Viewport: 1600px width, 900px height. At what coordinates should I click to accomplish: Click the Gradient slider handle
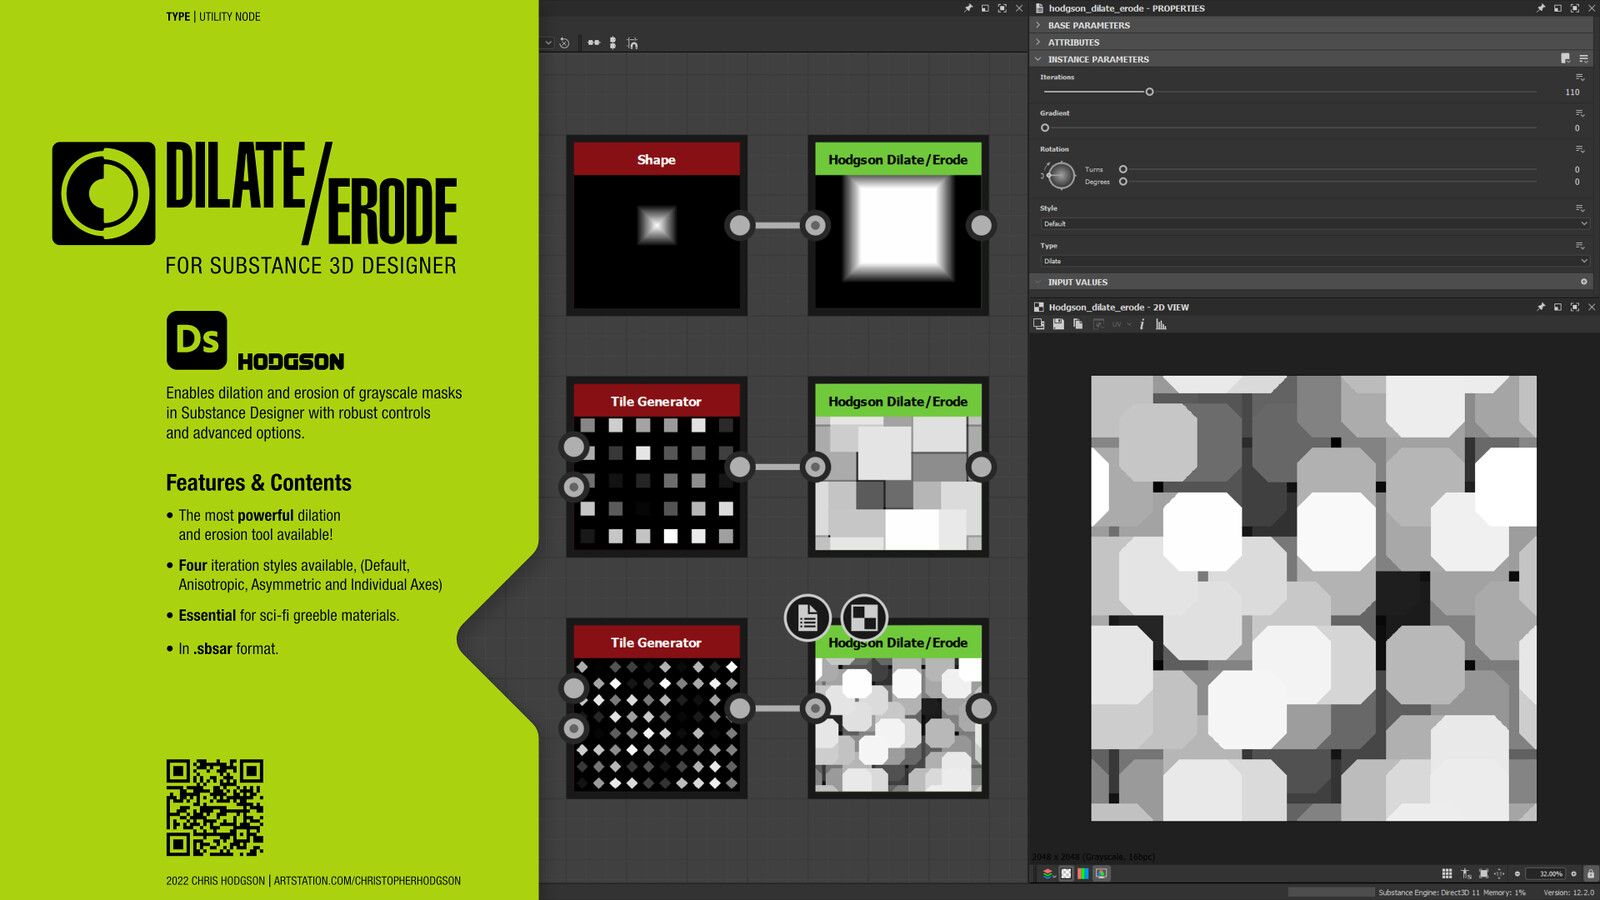point(1045,128)
